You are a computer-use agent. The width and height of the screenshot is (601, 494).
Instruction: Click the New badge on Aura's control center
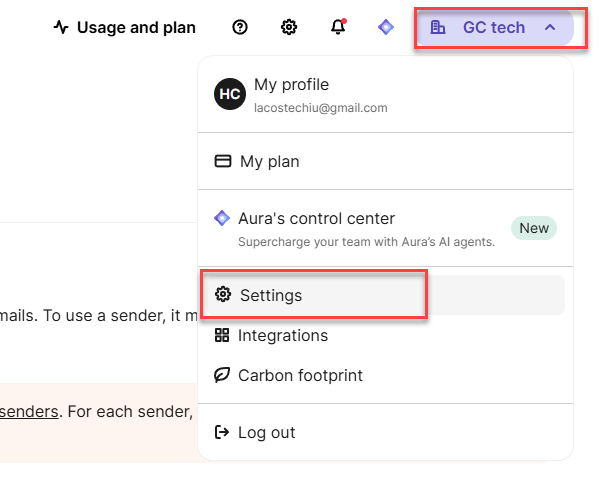pos(534,228)
